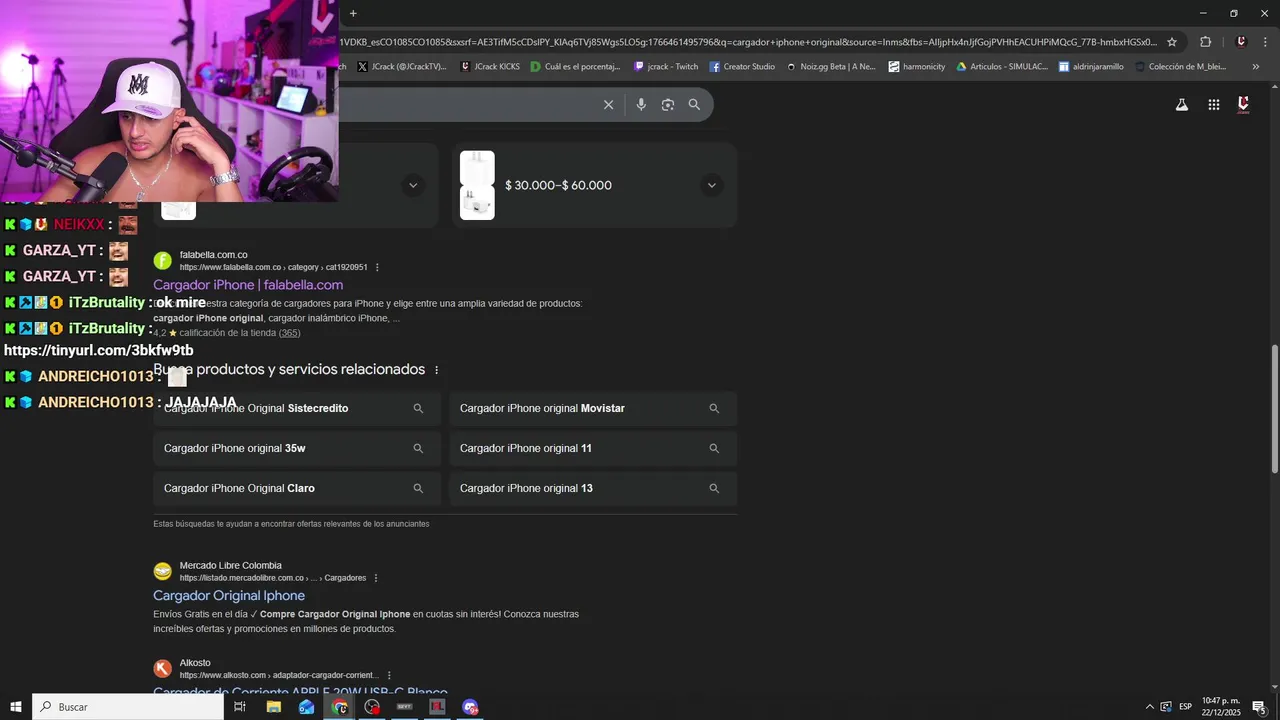Open the Cuál es el porcentaj bookmark
Screen dimensions: 1280x720
pyautogui.click(x=576, y=67)
